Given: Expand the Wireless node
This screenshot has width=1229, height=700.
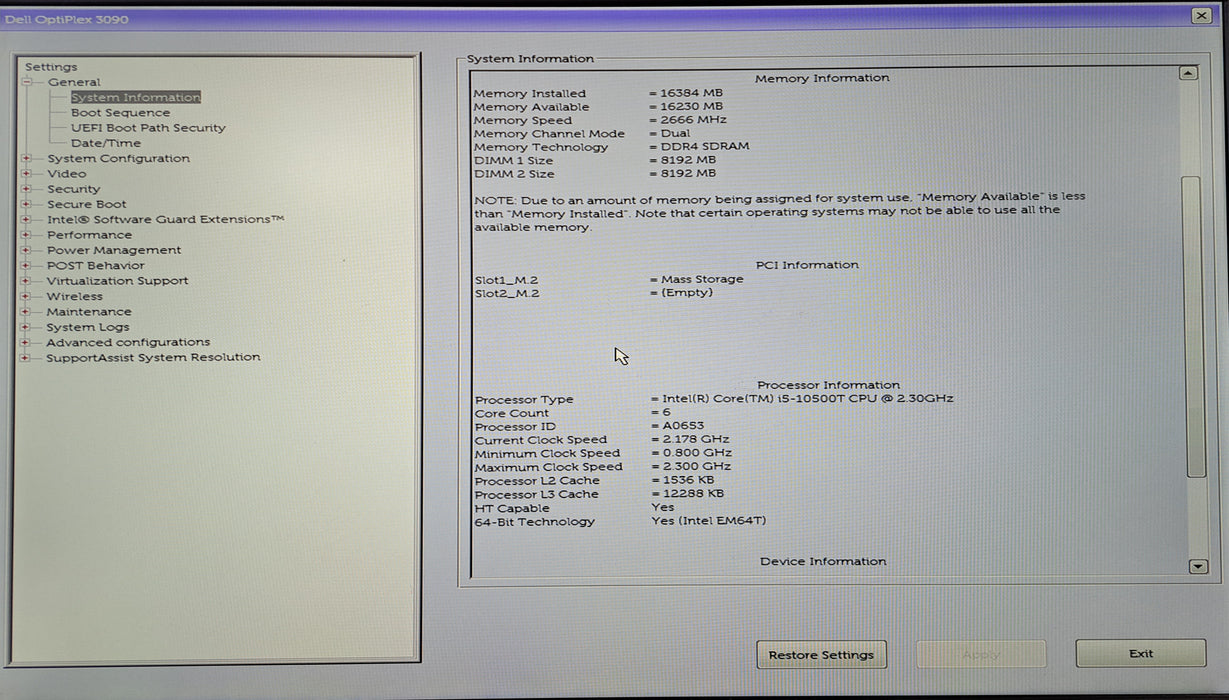Looking at the screenshot, I should coord(26,296).
